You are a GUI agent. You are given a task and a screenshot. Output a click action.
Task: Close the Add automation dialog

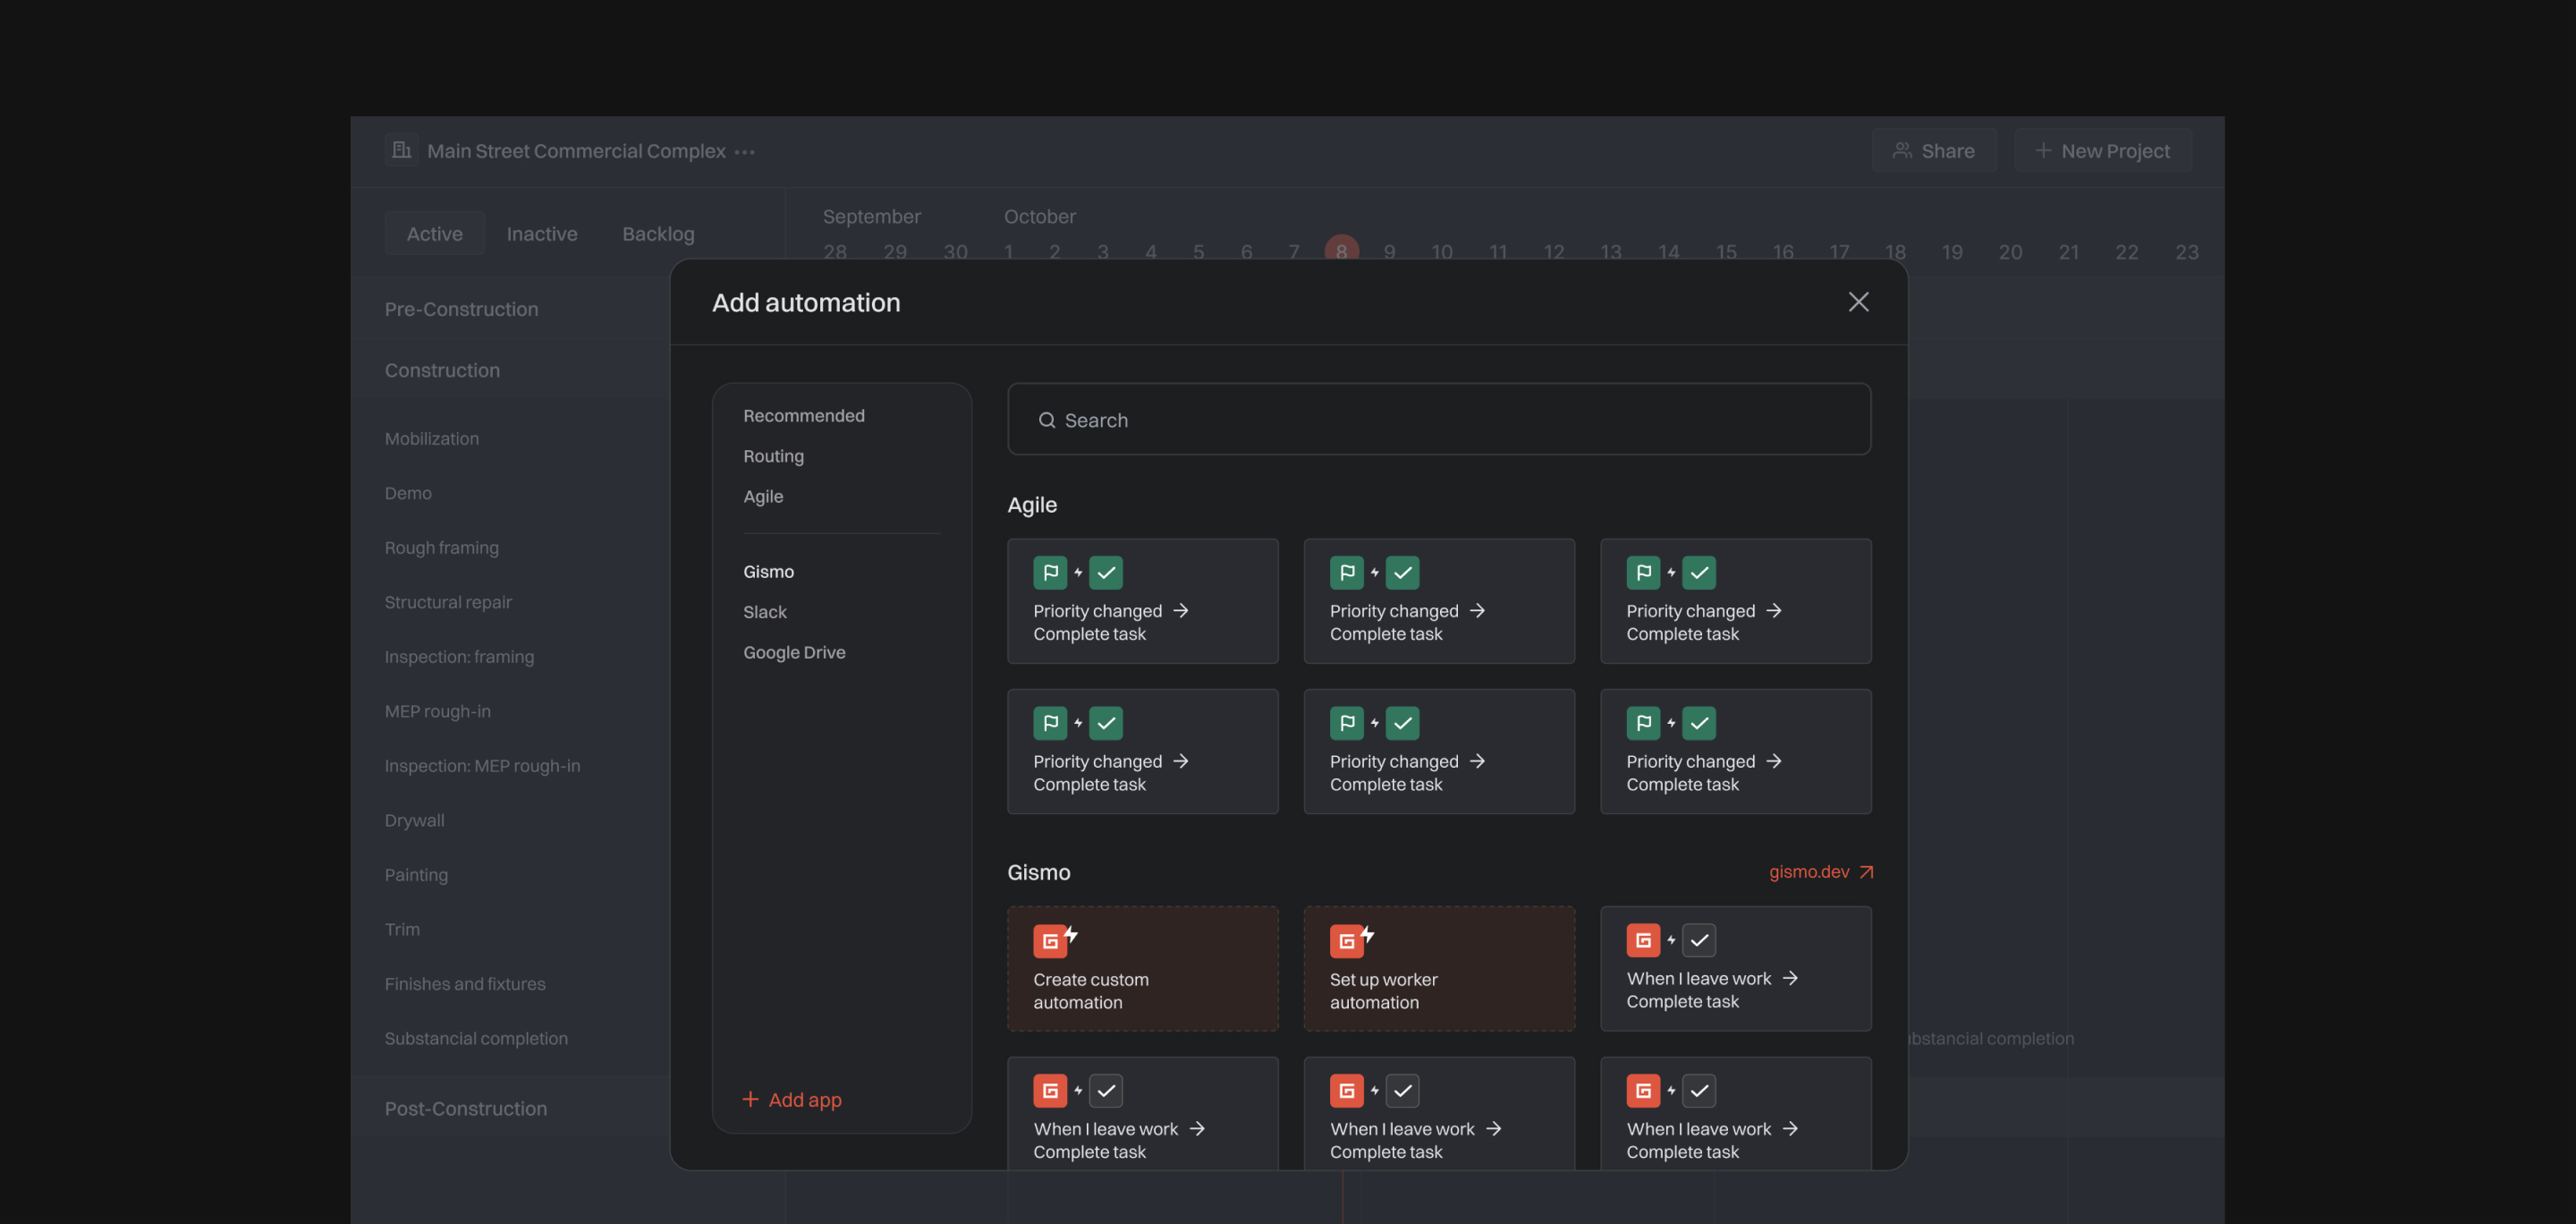click(1858, 302)
